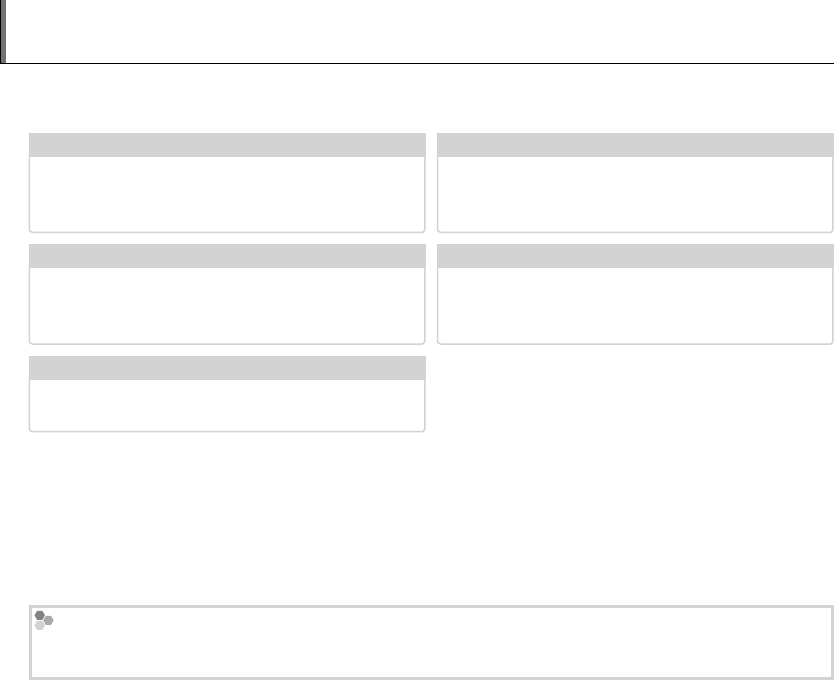Viewport: 834px width, 680px height.
Task: Click the middle-right card's gray header bar
Action: pos(635,255)
